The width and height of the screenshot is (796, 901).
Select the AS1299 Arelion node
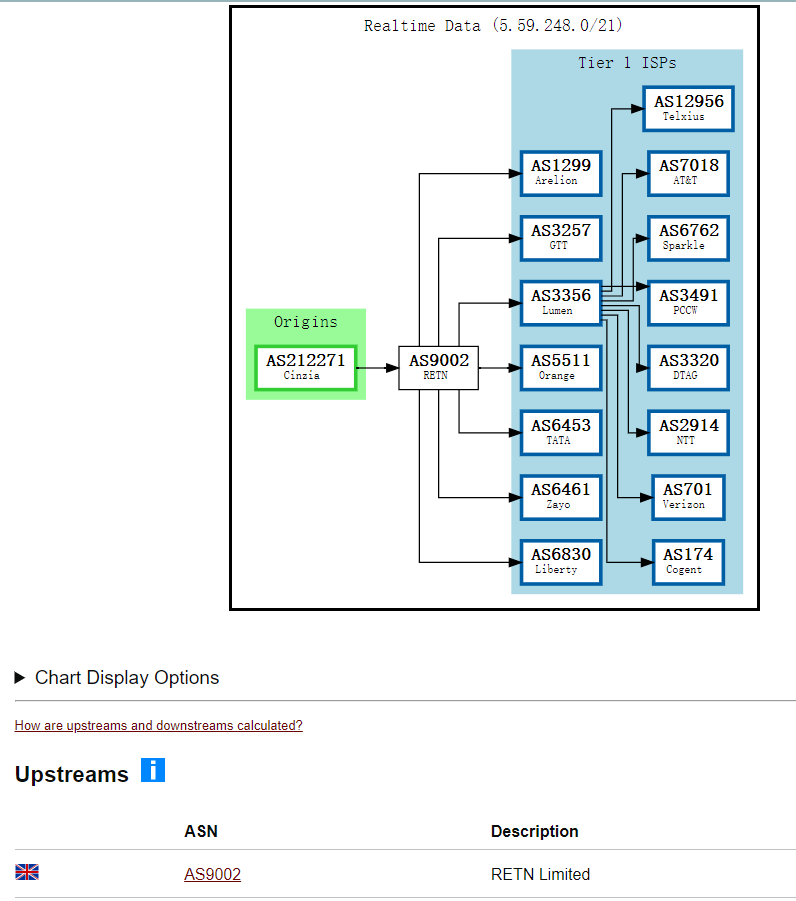[561, 173]
